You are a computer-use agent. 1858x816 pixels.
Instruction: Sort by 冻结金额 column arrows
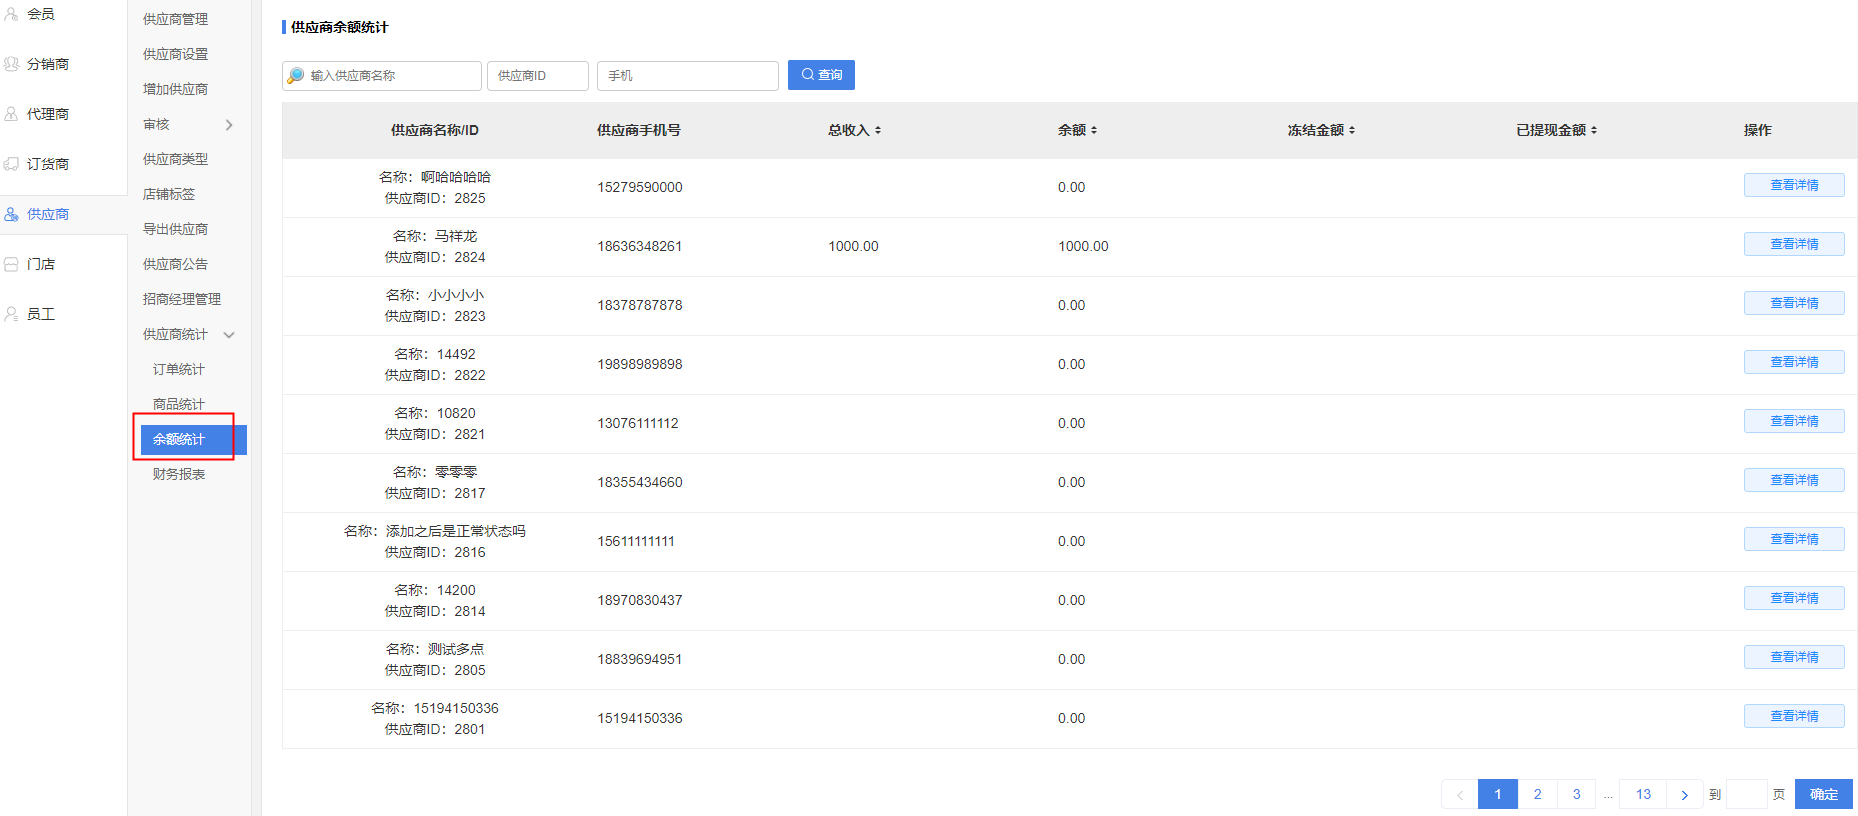click(1352, 130)
